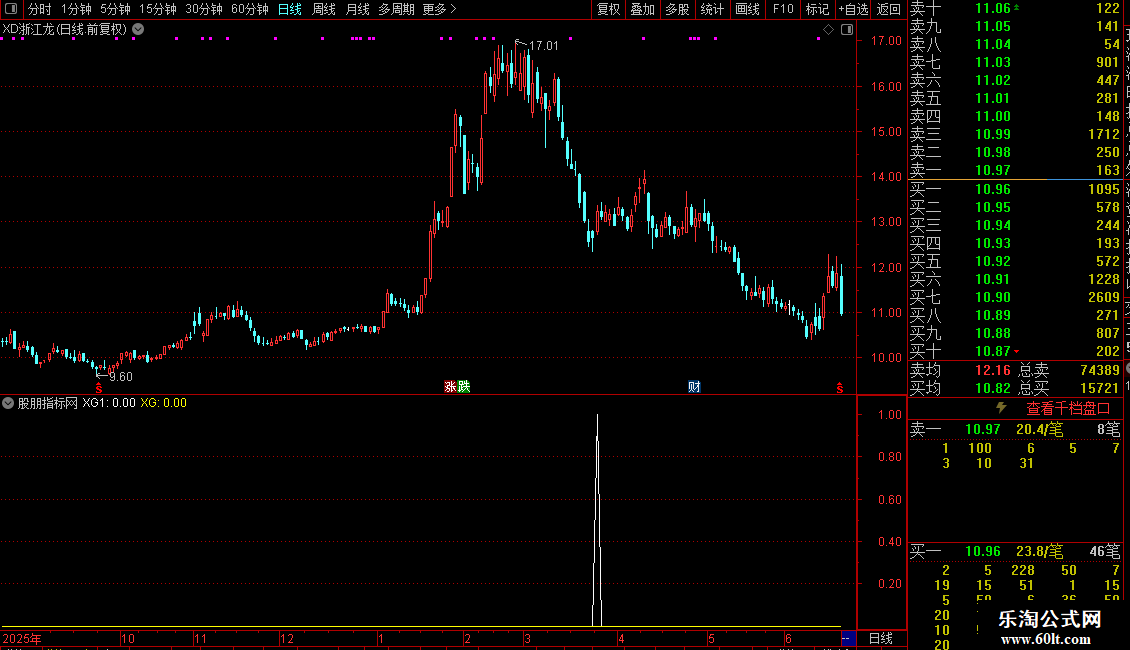Select the 60分钟 period
1130x650 pixels.
coord(250,9)
